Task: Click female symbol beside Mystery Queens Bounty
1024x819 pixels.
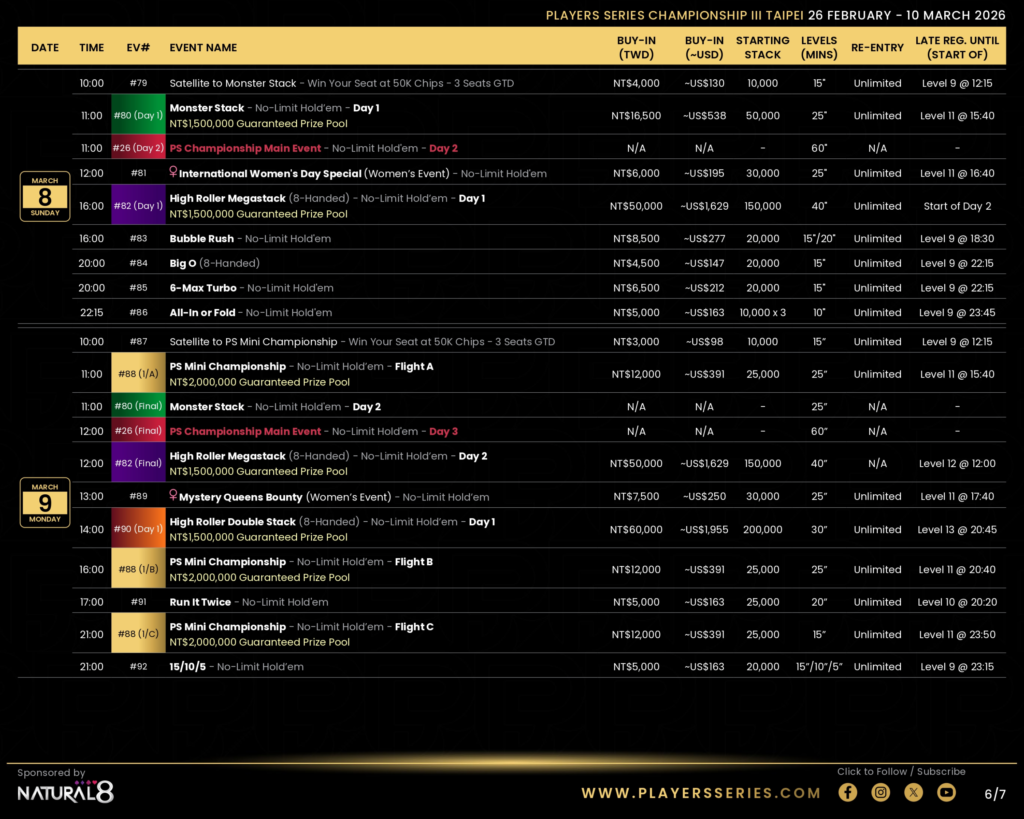Action: tap(173, 497)
